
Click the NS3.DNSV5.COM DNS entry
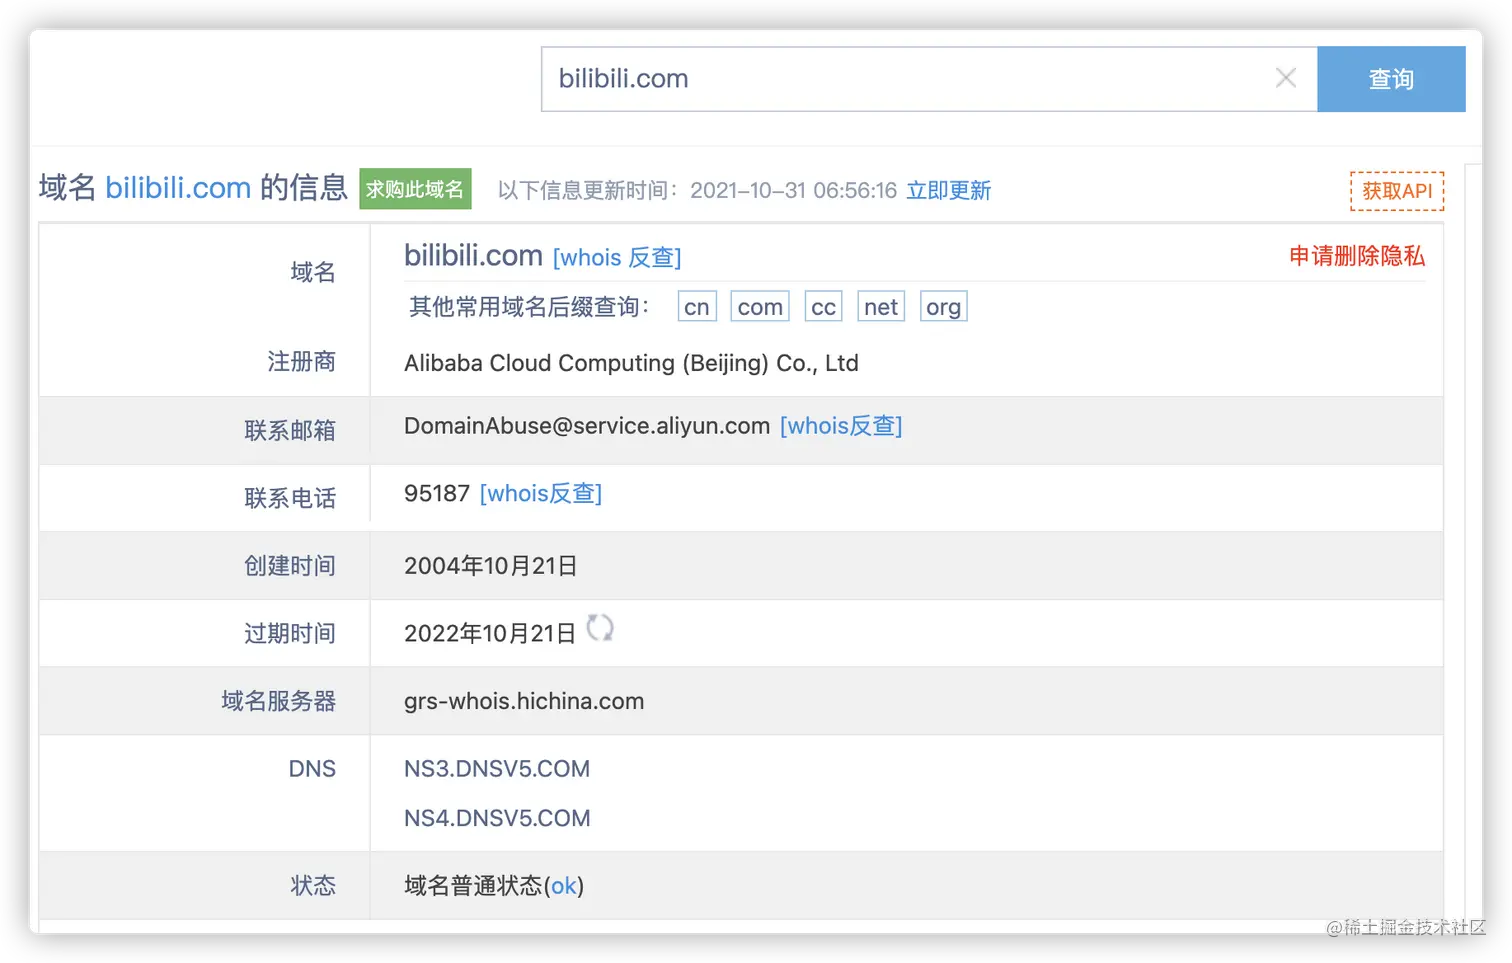497,769
